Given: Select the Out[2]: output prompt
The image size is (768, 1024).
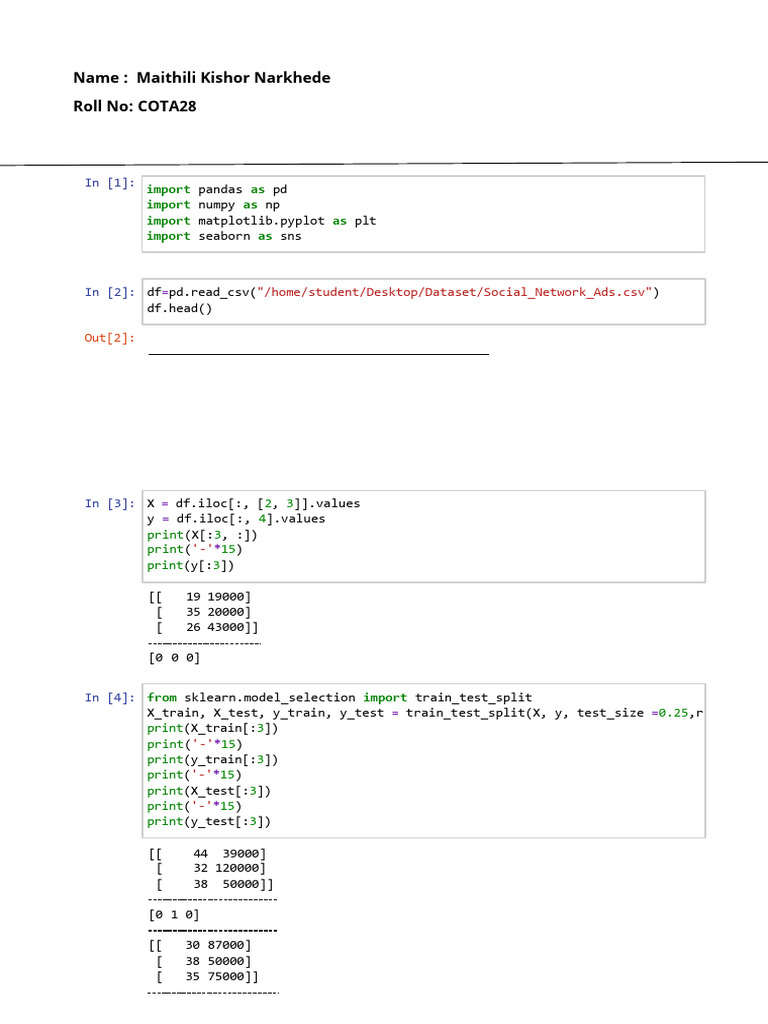Looking at the screenshot, I should coord(110,338).
